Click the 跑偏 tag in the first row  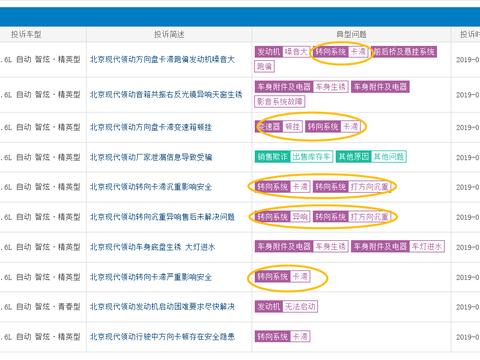(x=265, y=66)
